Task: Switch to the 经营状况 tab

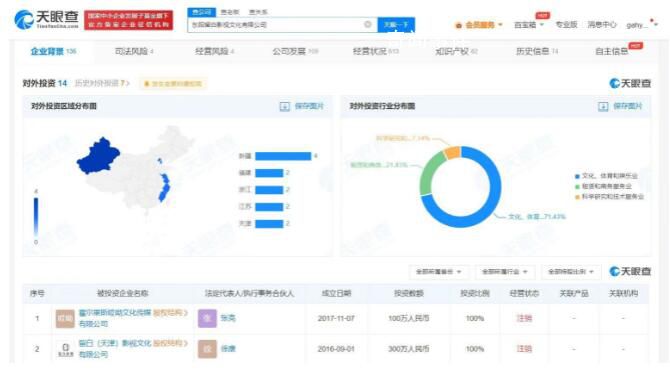Action: 376,51
